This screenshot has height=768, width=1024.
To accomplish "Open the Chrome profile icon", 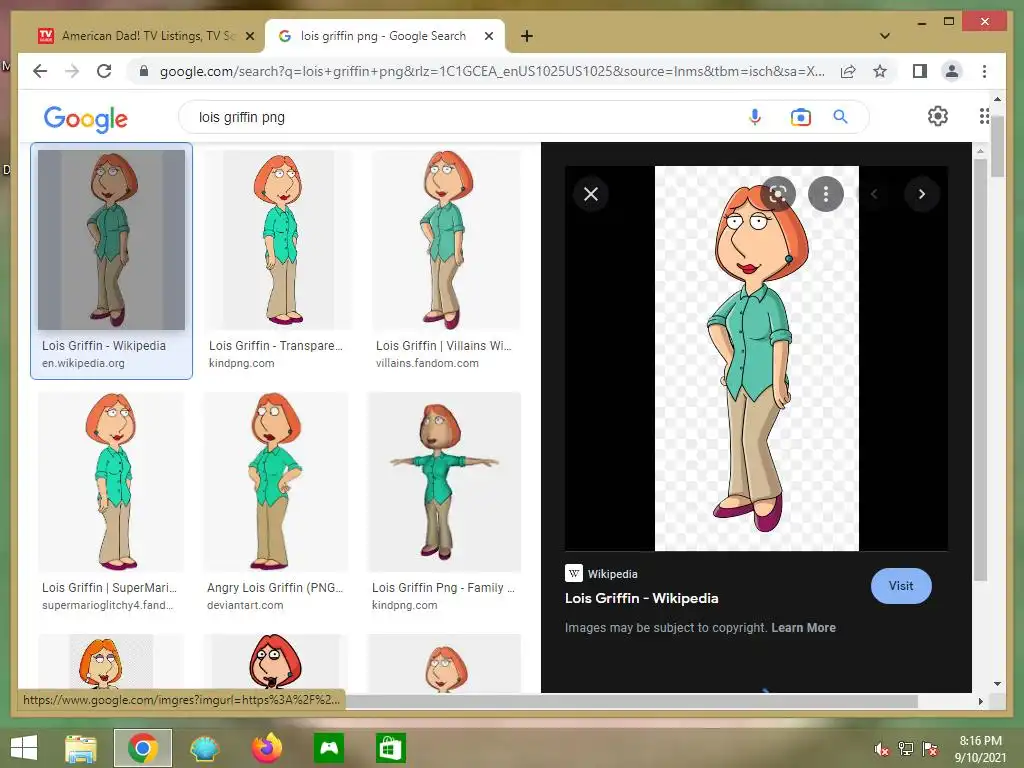I will [x=952, y=71].
